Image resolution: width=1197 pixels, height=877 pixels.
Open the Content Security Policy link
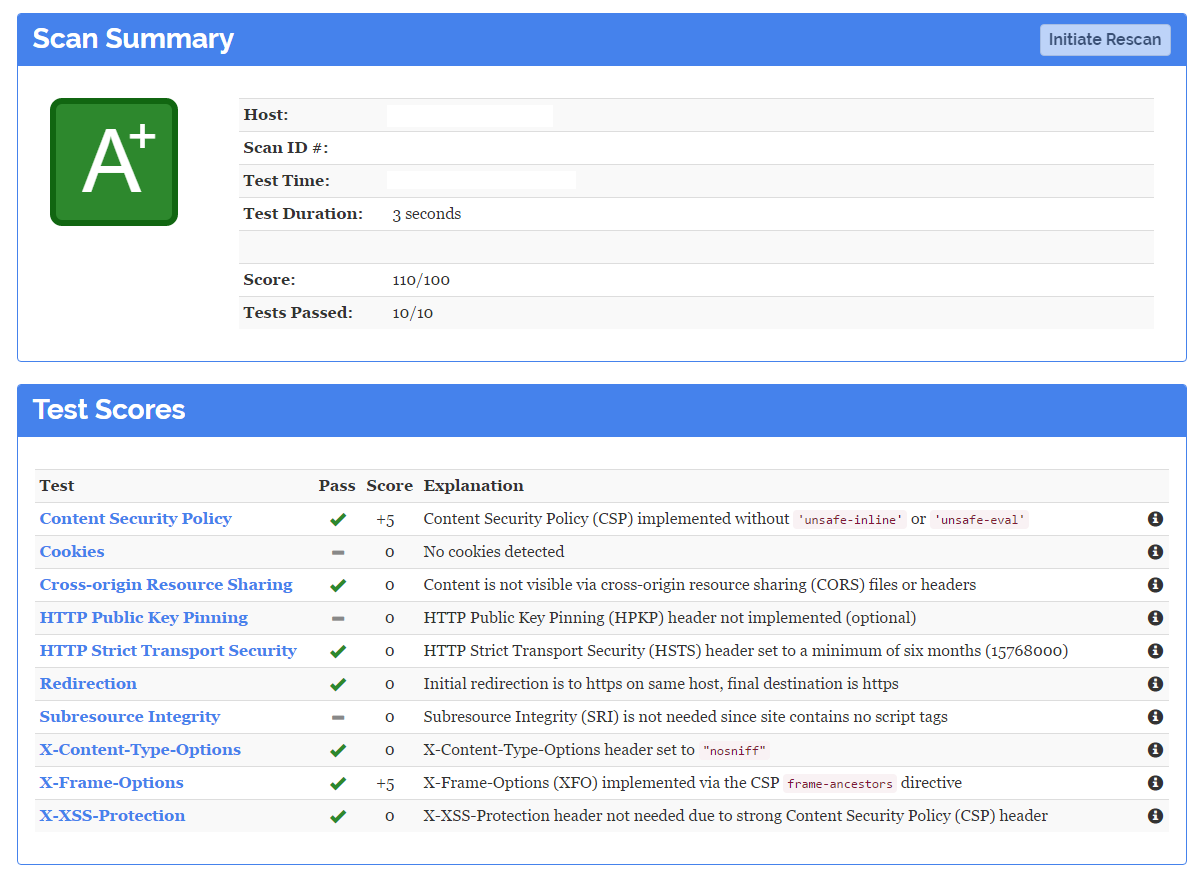(135, 518)
